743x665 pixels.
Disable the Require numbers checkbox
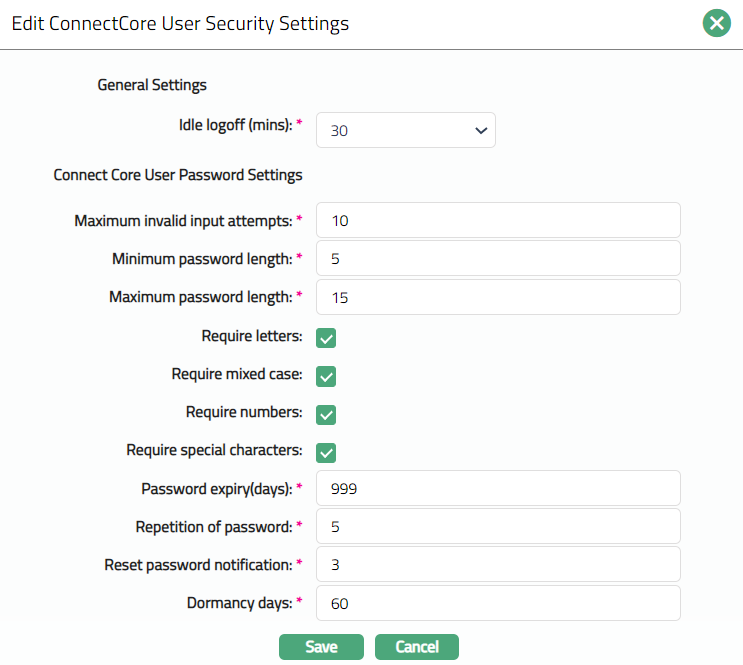(326, 414)
